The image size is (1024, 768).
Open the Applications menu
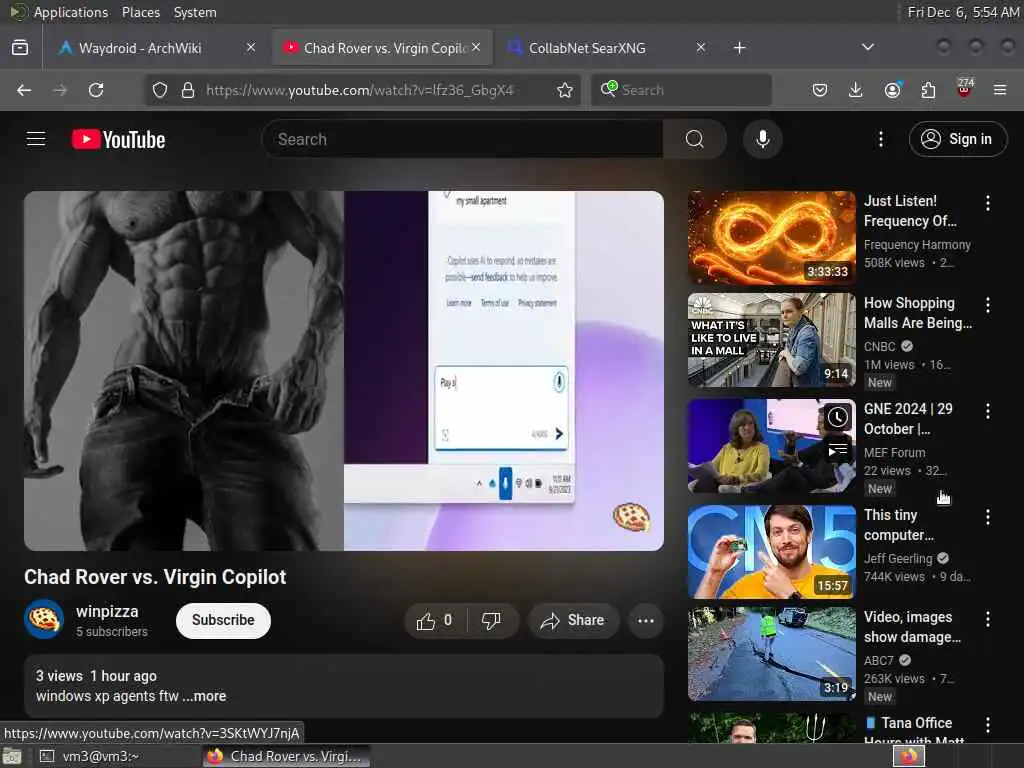71,12
